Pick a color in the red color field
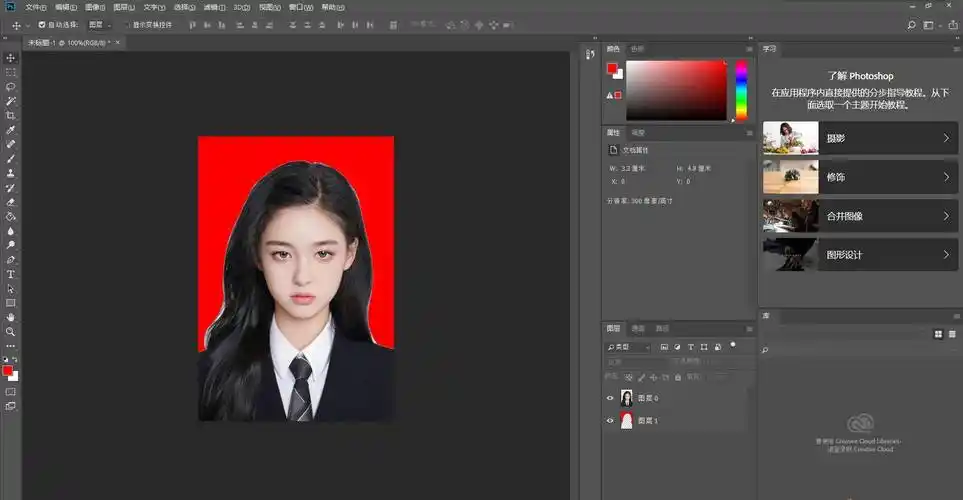This screenshot has height=500, width=963. click(x=676, y=90)
